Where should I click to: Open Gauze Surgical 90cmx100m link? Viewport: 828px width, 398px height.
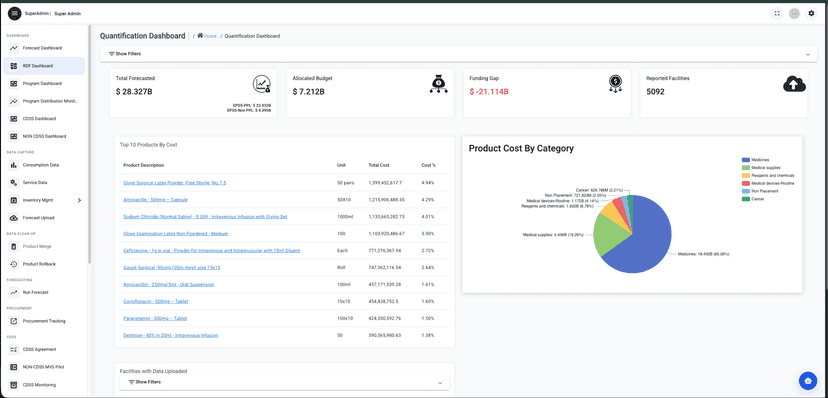pyautogui.click(x=172, y=268)
